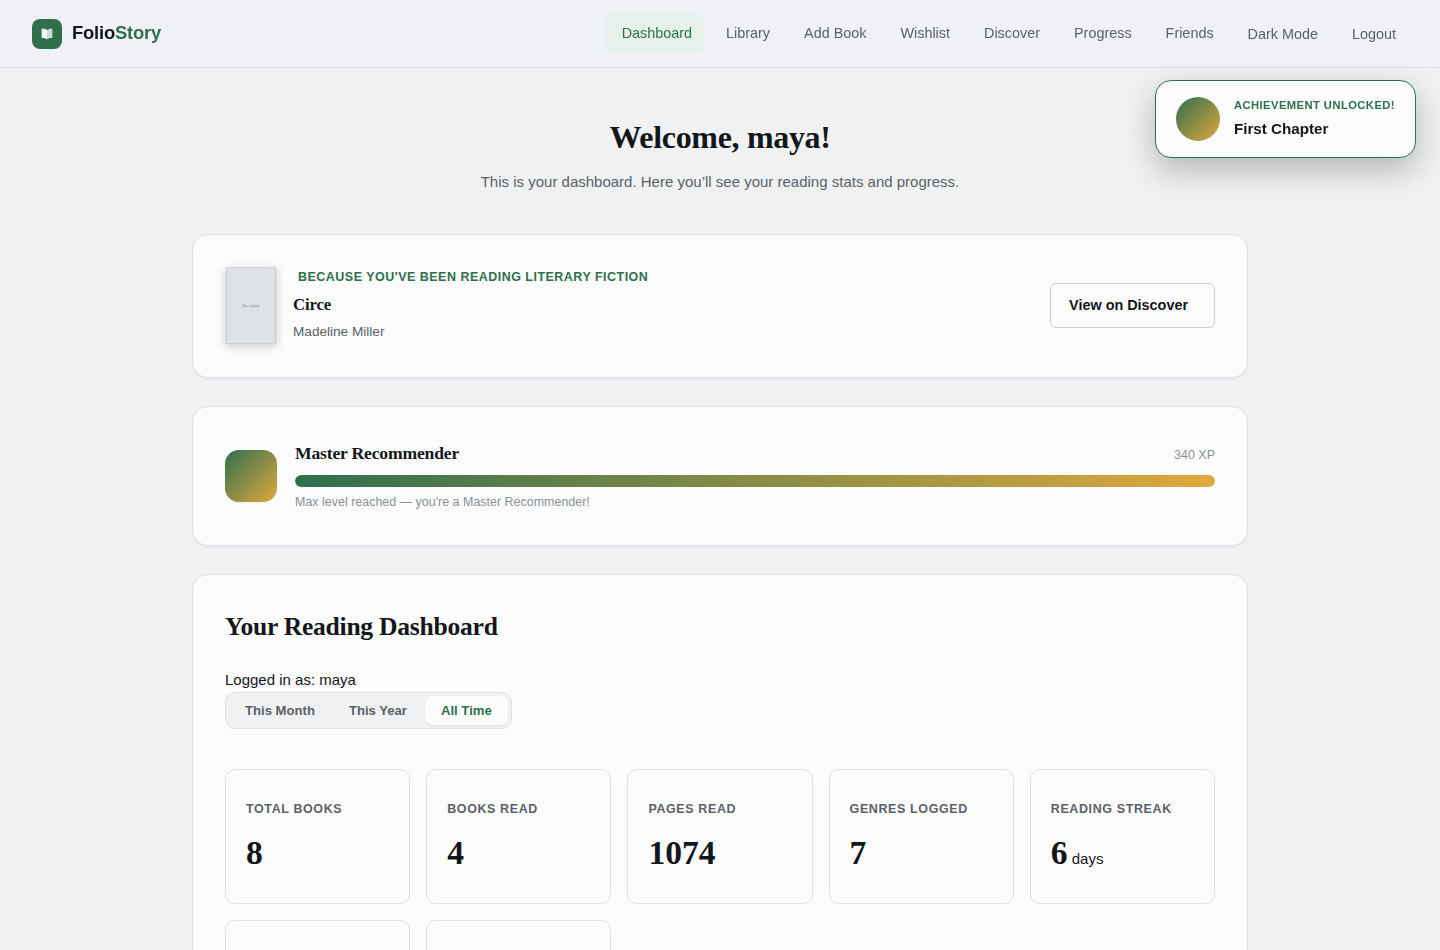The image size is (1440, 950).
Task: Click the FolioStory brand name
Action: (x=116, y=33)
